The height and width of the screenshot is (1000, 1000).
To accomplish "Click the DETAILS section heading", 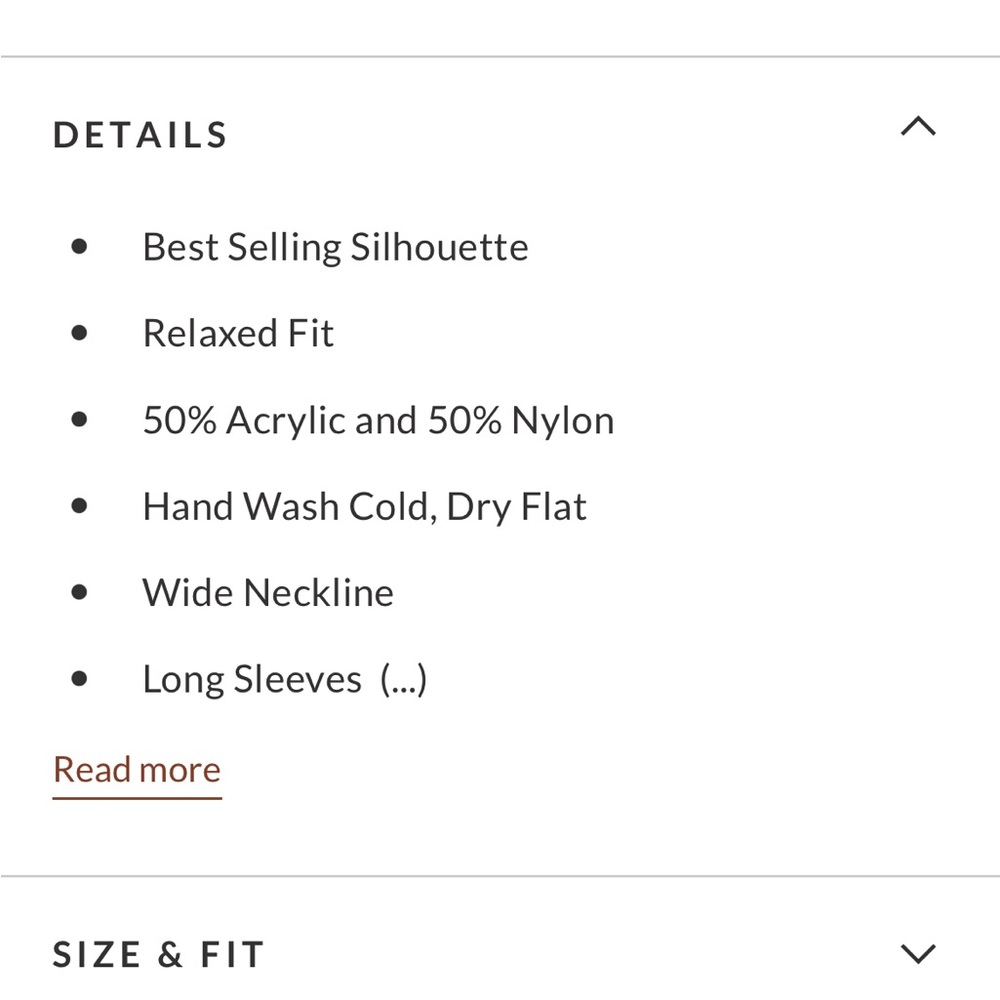I will pyautogui.click(x=141, y=136).
